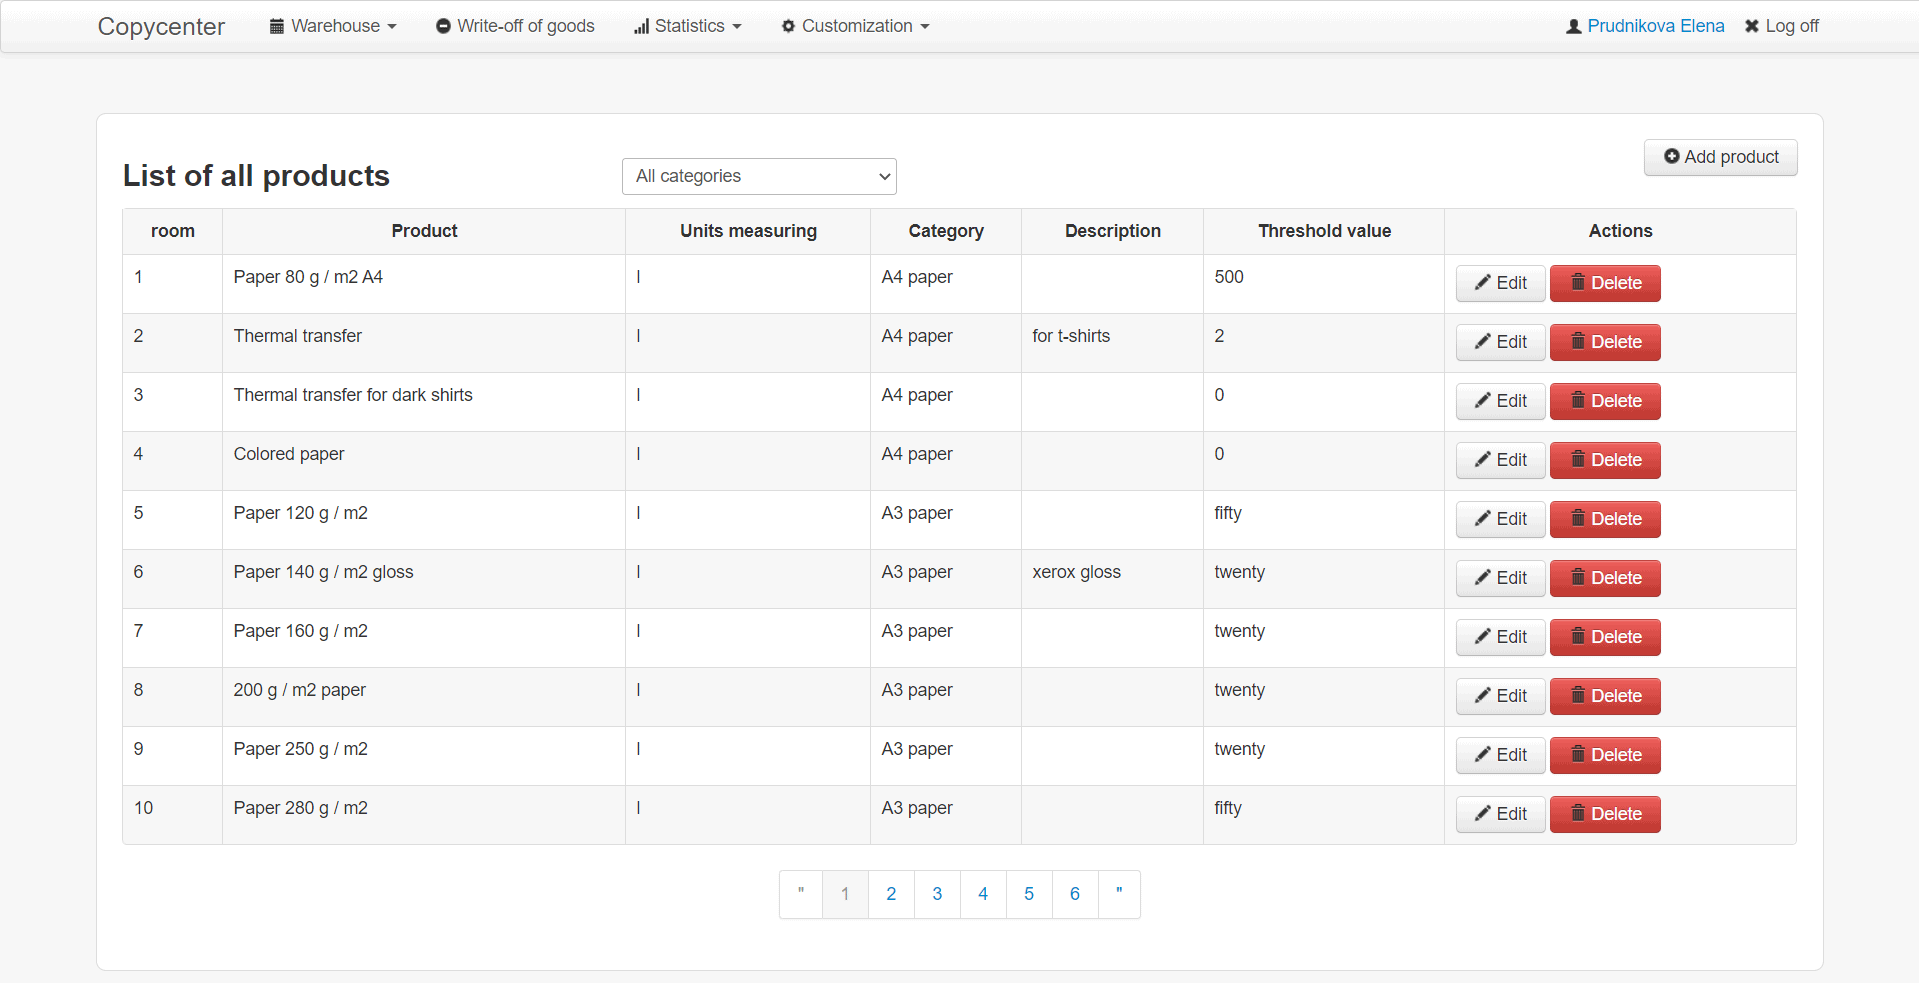Click the next page arrow in pagination
Image resolution: width=1919 pixels, height=983 pixels.
[1119, 894]
